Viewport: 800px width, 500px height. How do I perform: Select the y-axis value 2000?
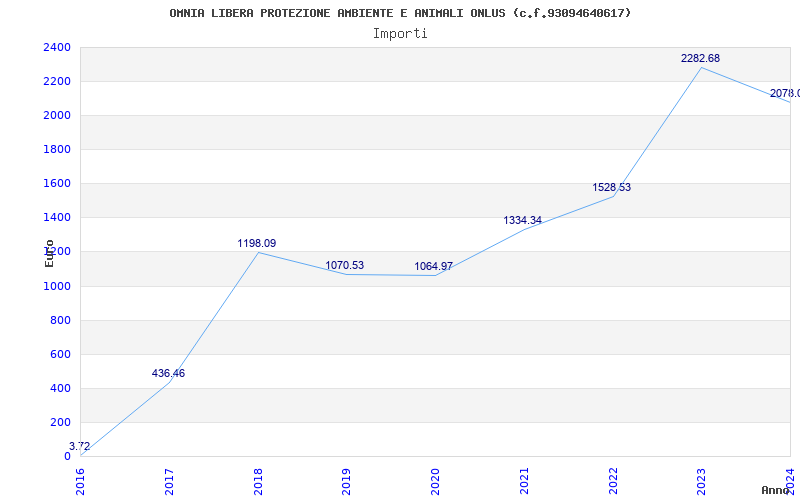57,115
